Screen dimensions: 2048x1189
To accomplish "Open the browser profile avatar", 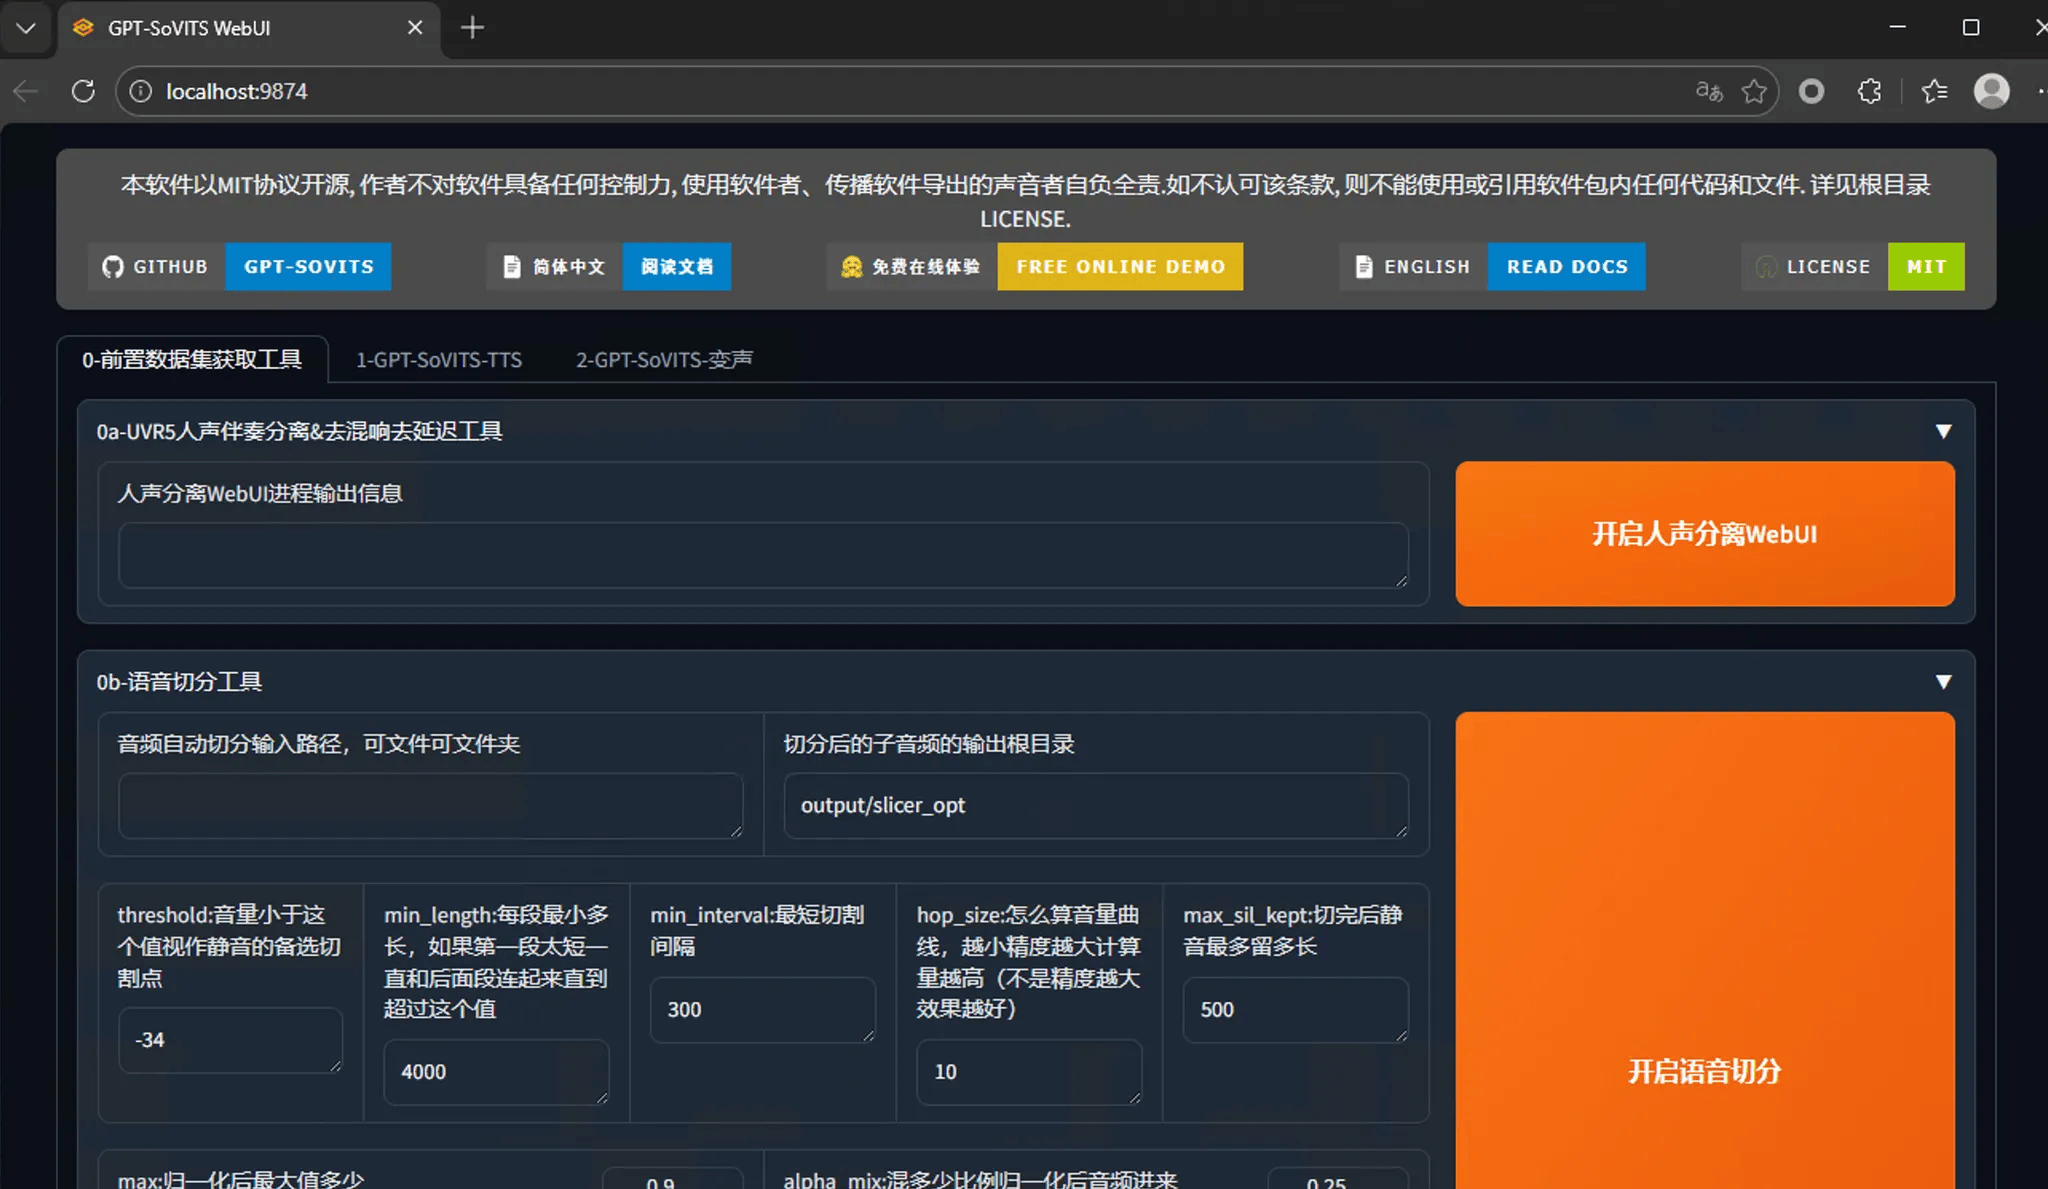I will tap(1991, 91).
